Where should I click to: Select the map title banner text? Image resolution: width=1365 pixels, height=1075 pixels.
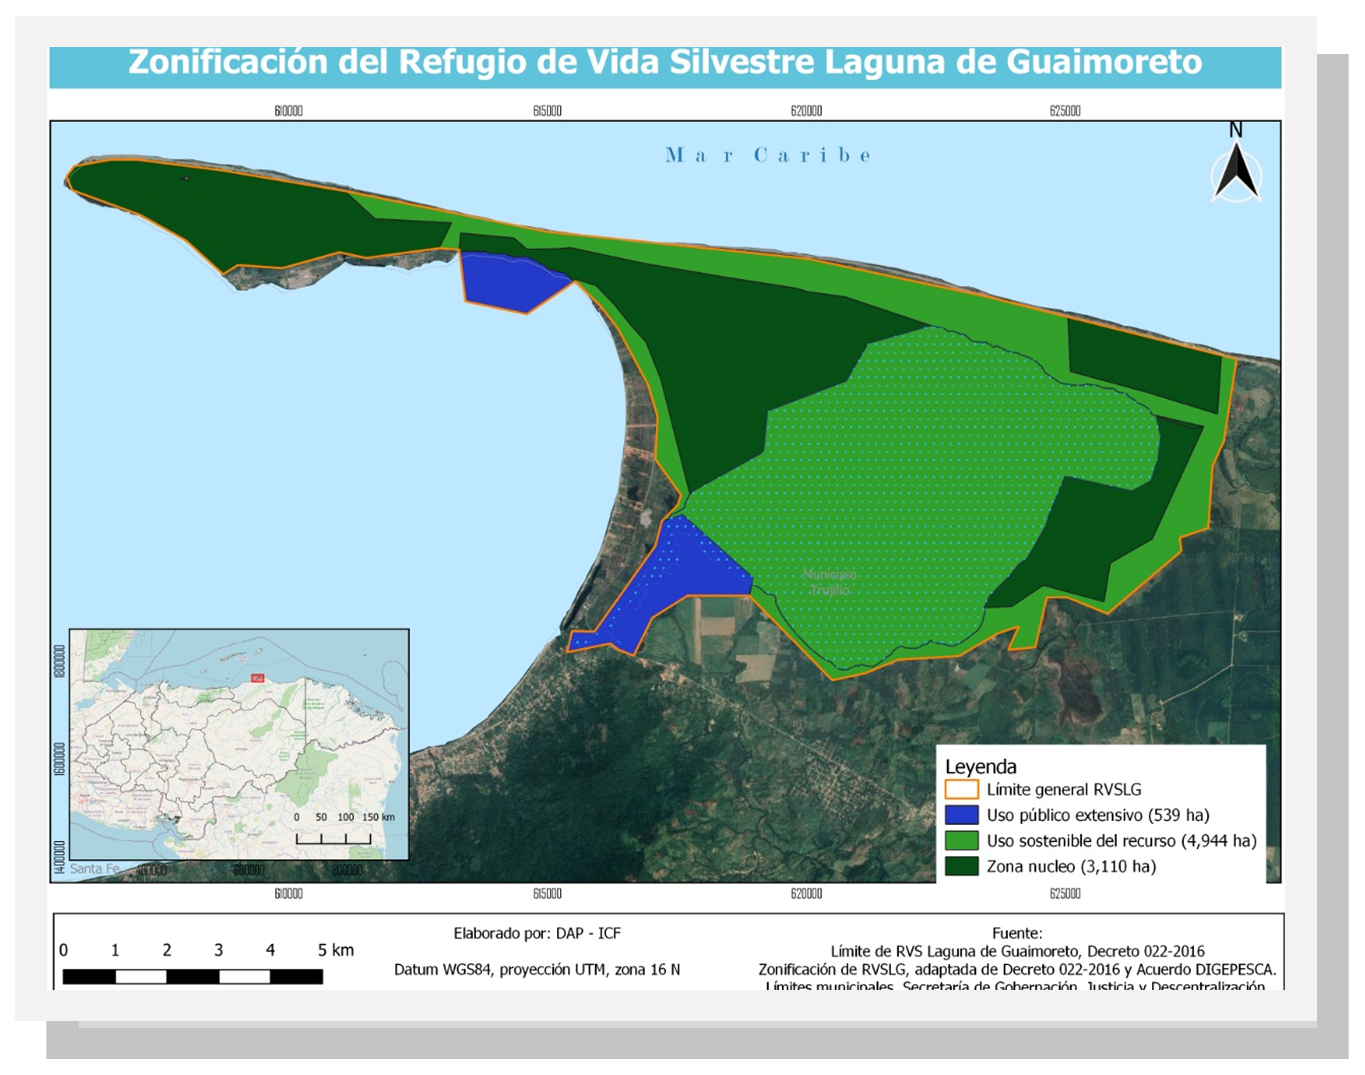[x=665, y=62]
